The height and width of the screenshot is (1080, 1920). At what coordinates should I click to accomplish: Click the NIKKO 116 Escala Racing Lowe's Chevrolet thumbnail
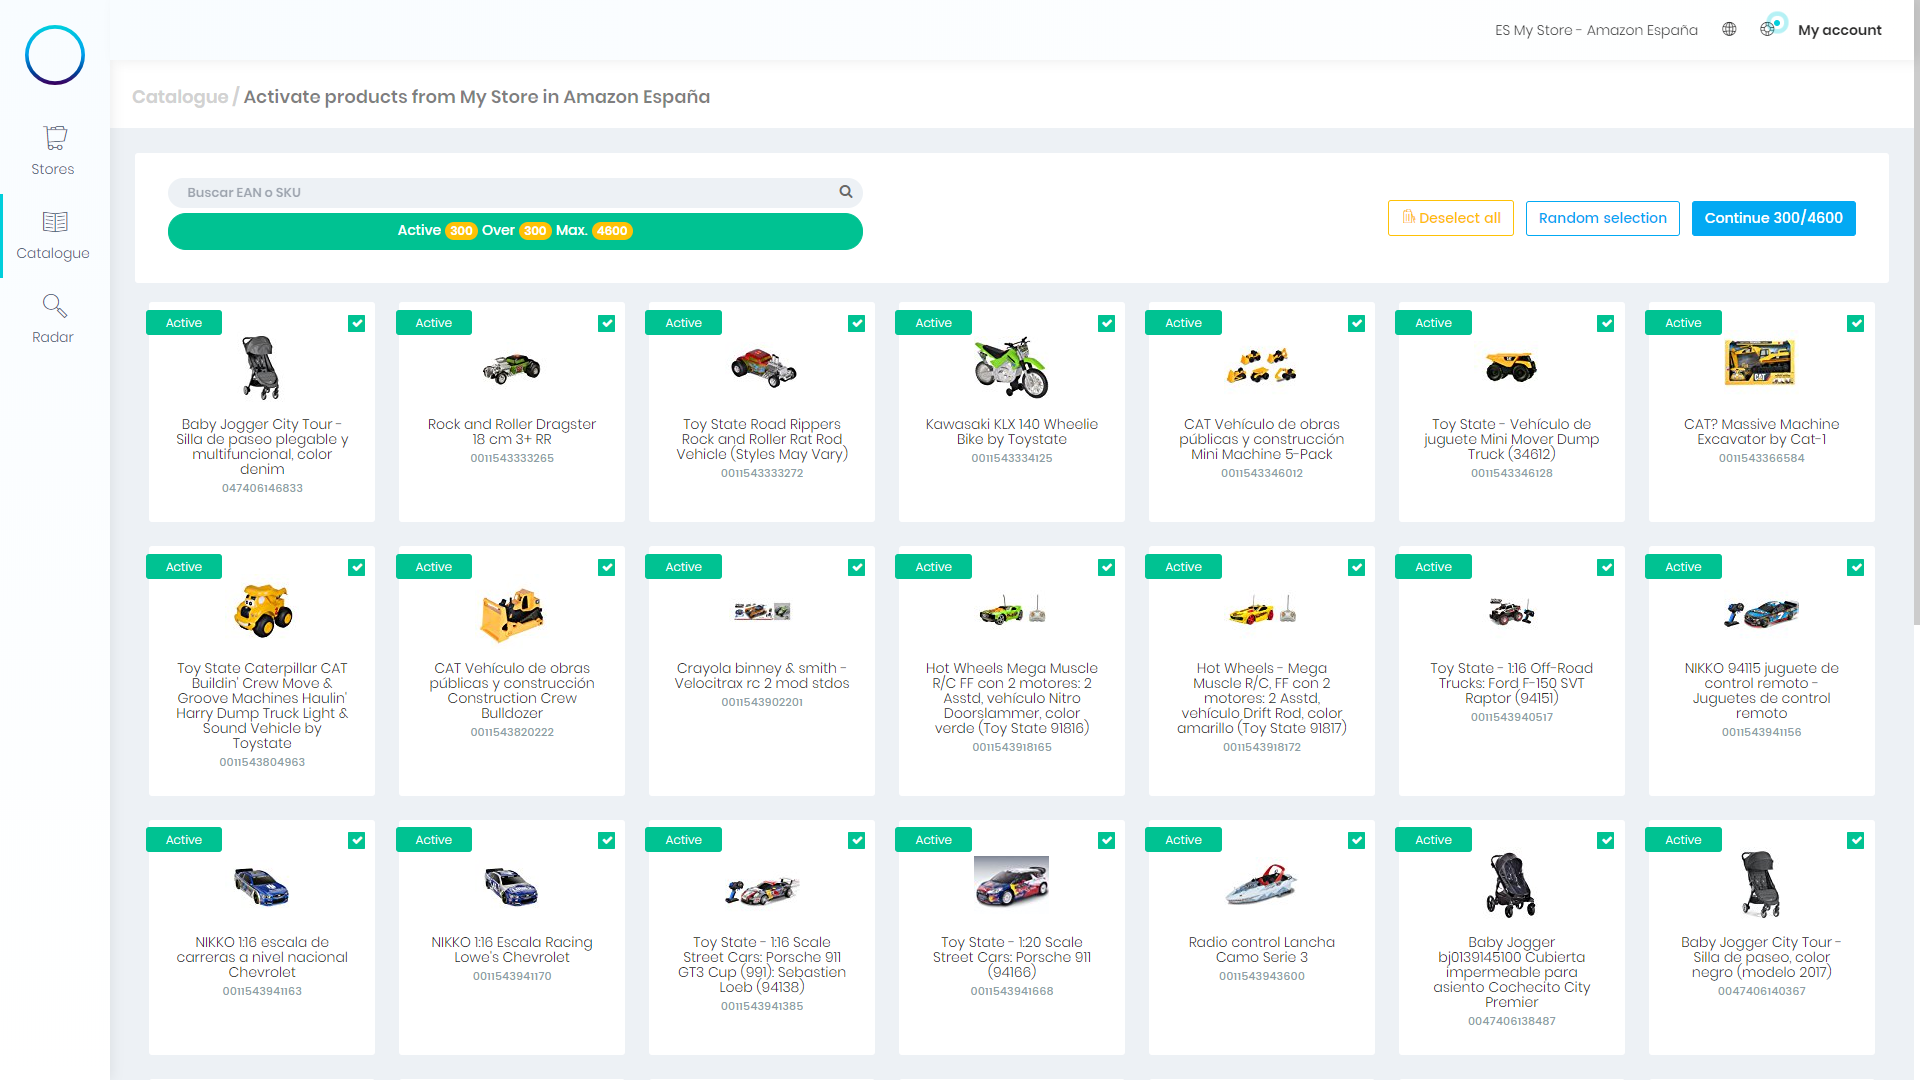coord(510,885)
